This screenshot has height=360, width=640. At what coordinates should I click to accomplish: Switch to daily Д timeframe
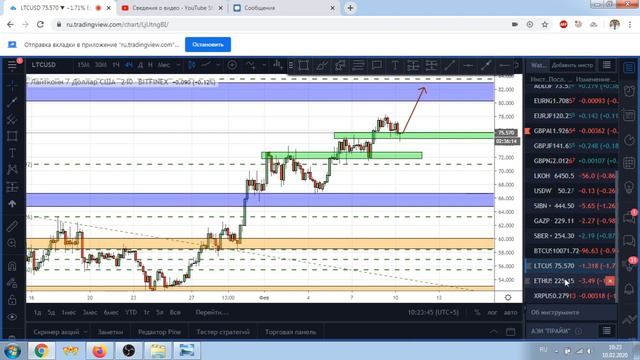pyautogui.click(x=140, y=65)
